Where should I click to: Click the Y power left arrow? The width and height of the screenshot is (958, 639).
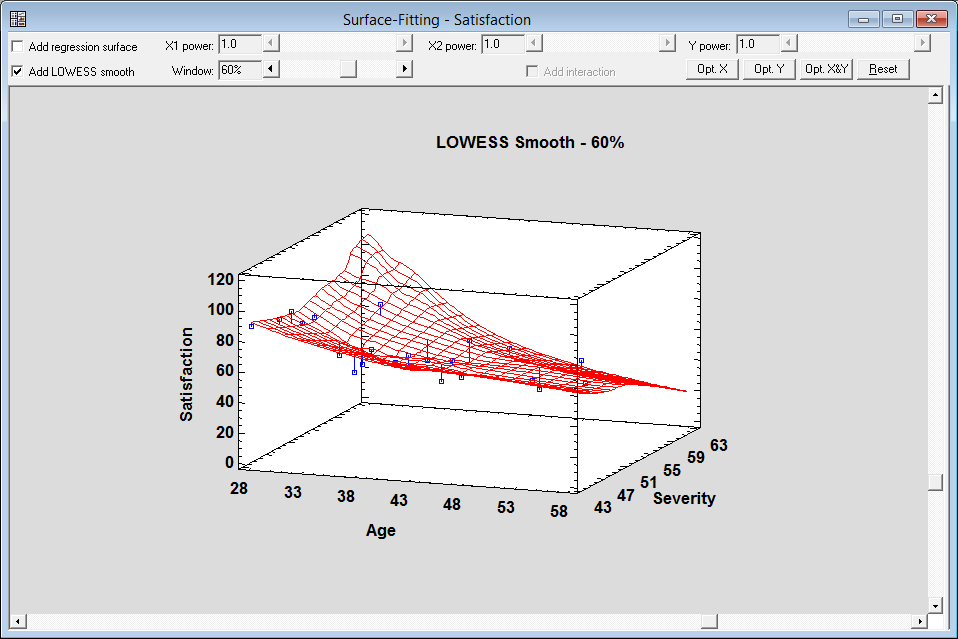[x=789, y=44]
